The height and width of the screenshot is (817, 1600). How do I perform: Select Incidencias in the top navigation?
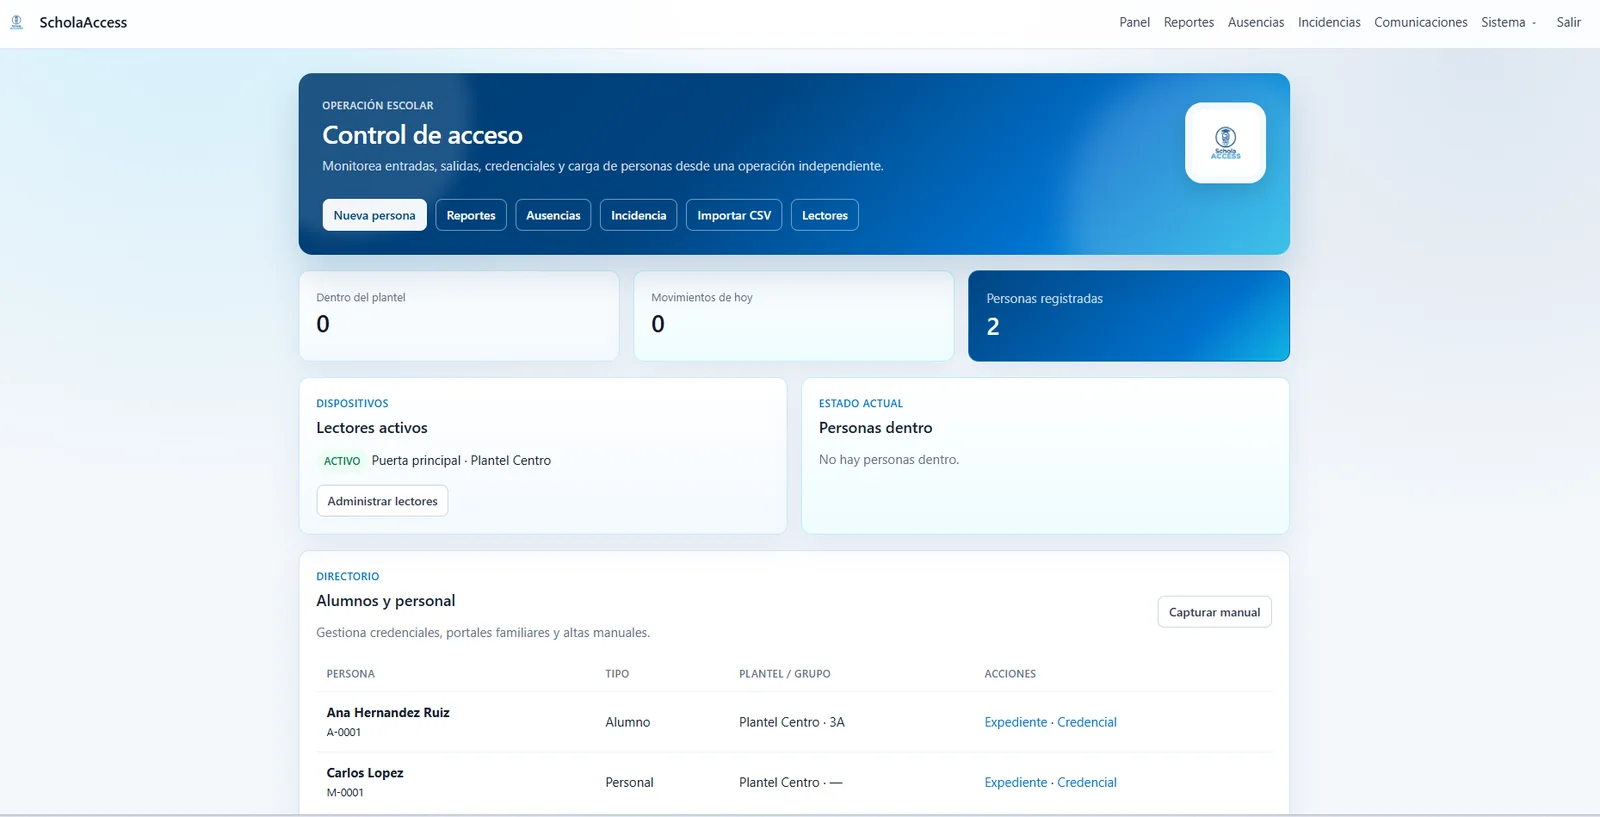1329,22
